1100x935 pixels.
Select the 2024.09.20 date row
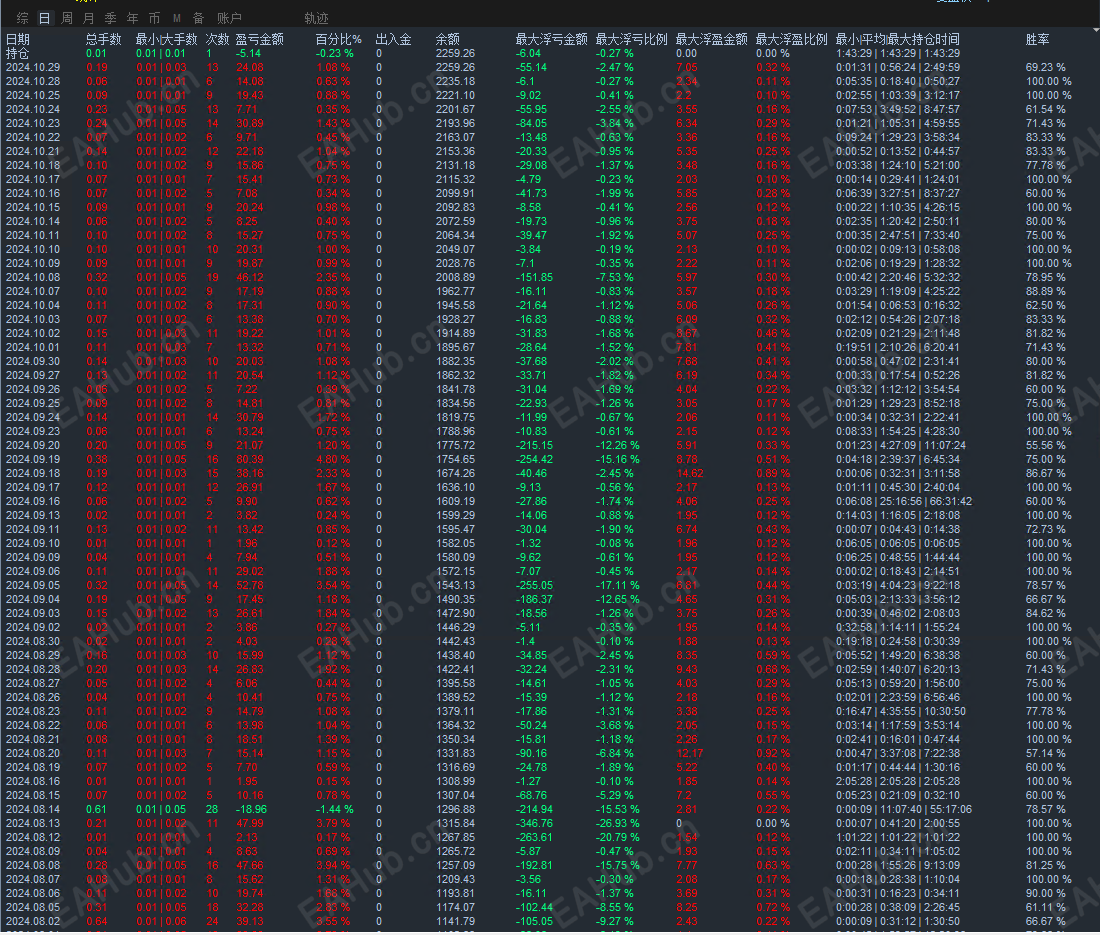[33, 445]
